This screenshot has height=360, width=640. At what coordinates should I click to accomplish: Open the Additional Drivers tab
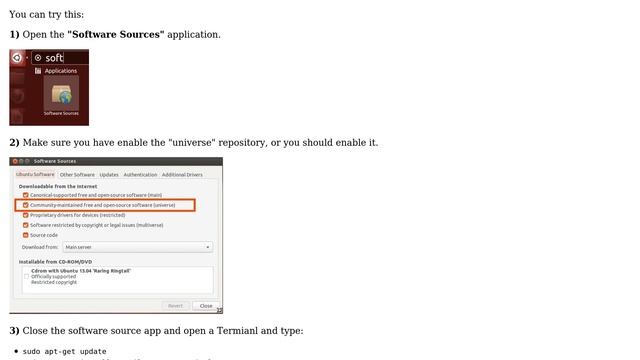tap(182, 175)
